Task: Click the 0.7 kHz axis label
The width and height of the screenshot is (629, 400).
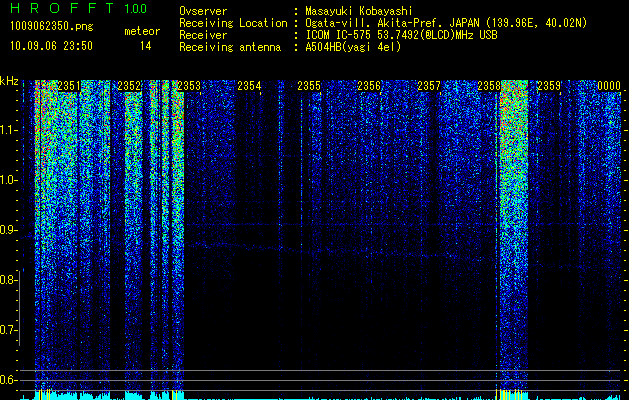Action: (8, 330)
